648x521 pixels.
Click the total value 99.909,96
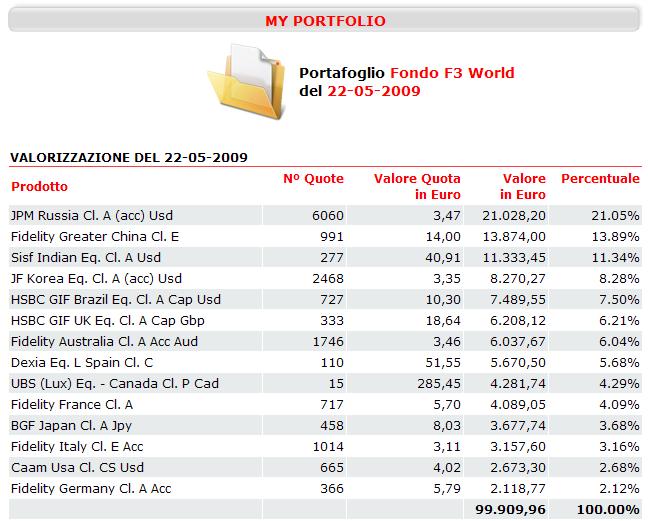pyautogui.click(x=510, y=510)
